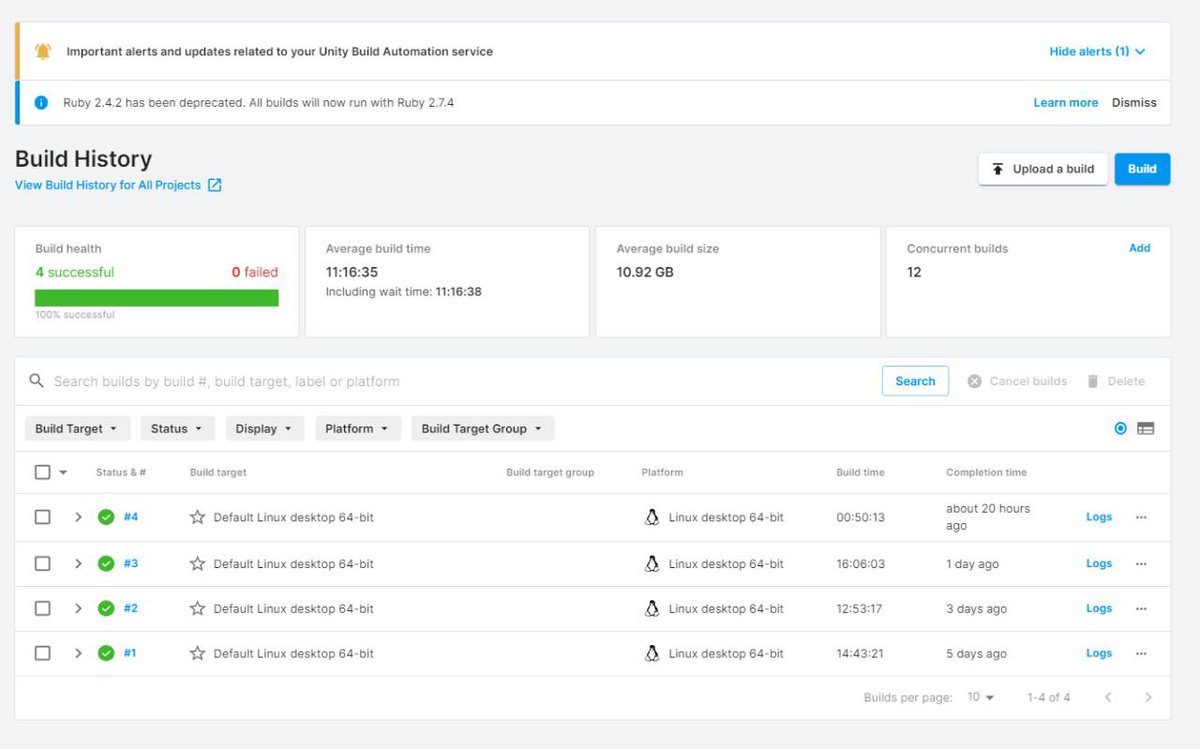The height and width of the screenshot is (749, 1200).
Task: Open the Status filter dropdown
Action: pos(177,428)
